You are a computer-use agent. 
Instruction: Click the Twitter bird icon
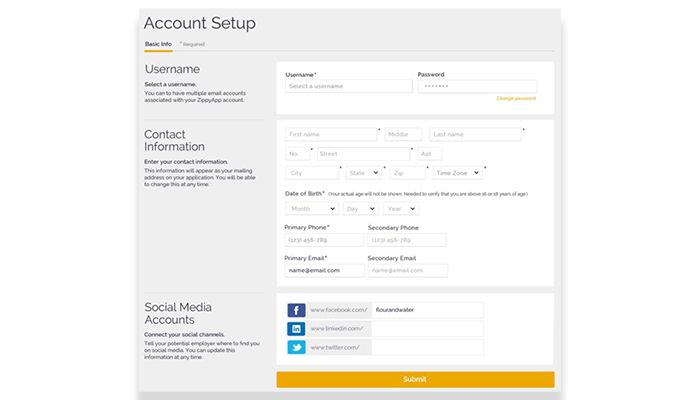[296, 347]
